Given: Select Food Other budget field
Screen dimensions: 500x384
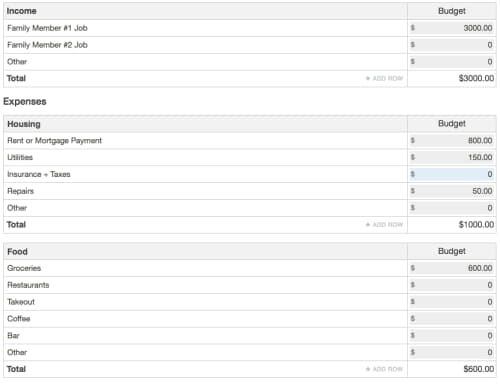Looking at the screenshot, I should pyautogui.click(x=452, y=352).
